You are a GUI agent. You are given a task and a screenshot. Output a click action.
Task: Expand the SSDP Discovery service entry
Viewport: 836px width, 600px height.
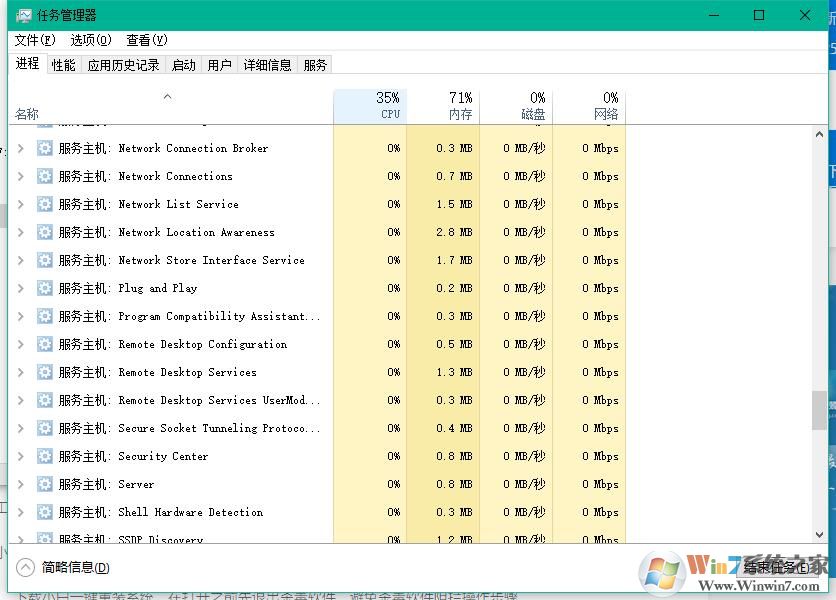click(20, 538)
